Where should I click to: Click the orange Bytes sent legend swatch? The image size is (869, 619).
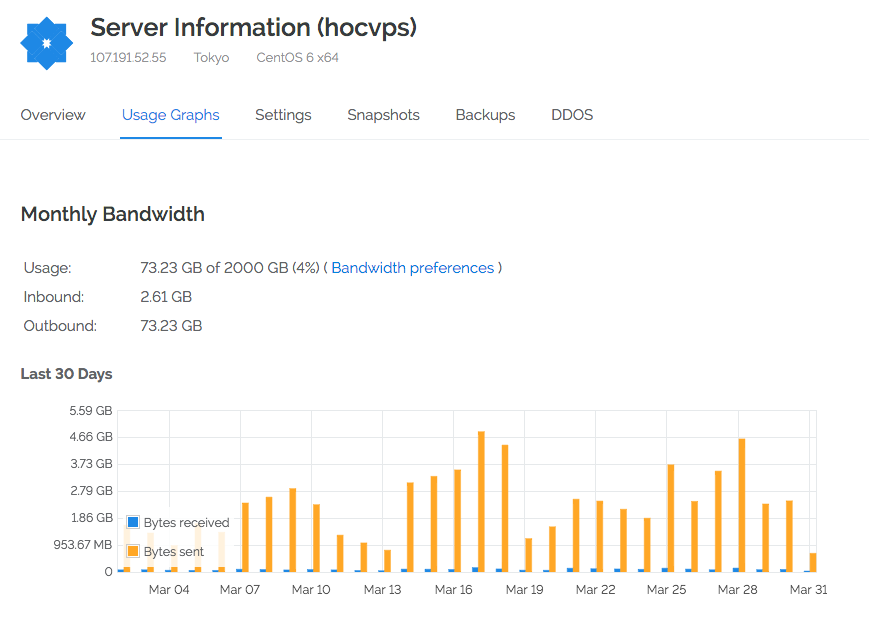click(133, 551)
